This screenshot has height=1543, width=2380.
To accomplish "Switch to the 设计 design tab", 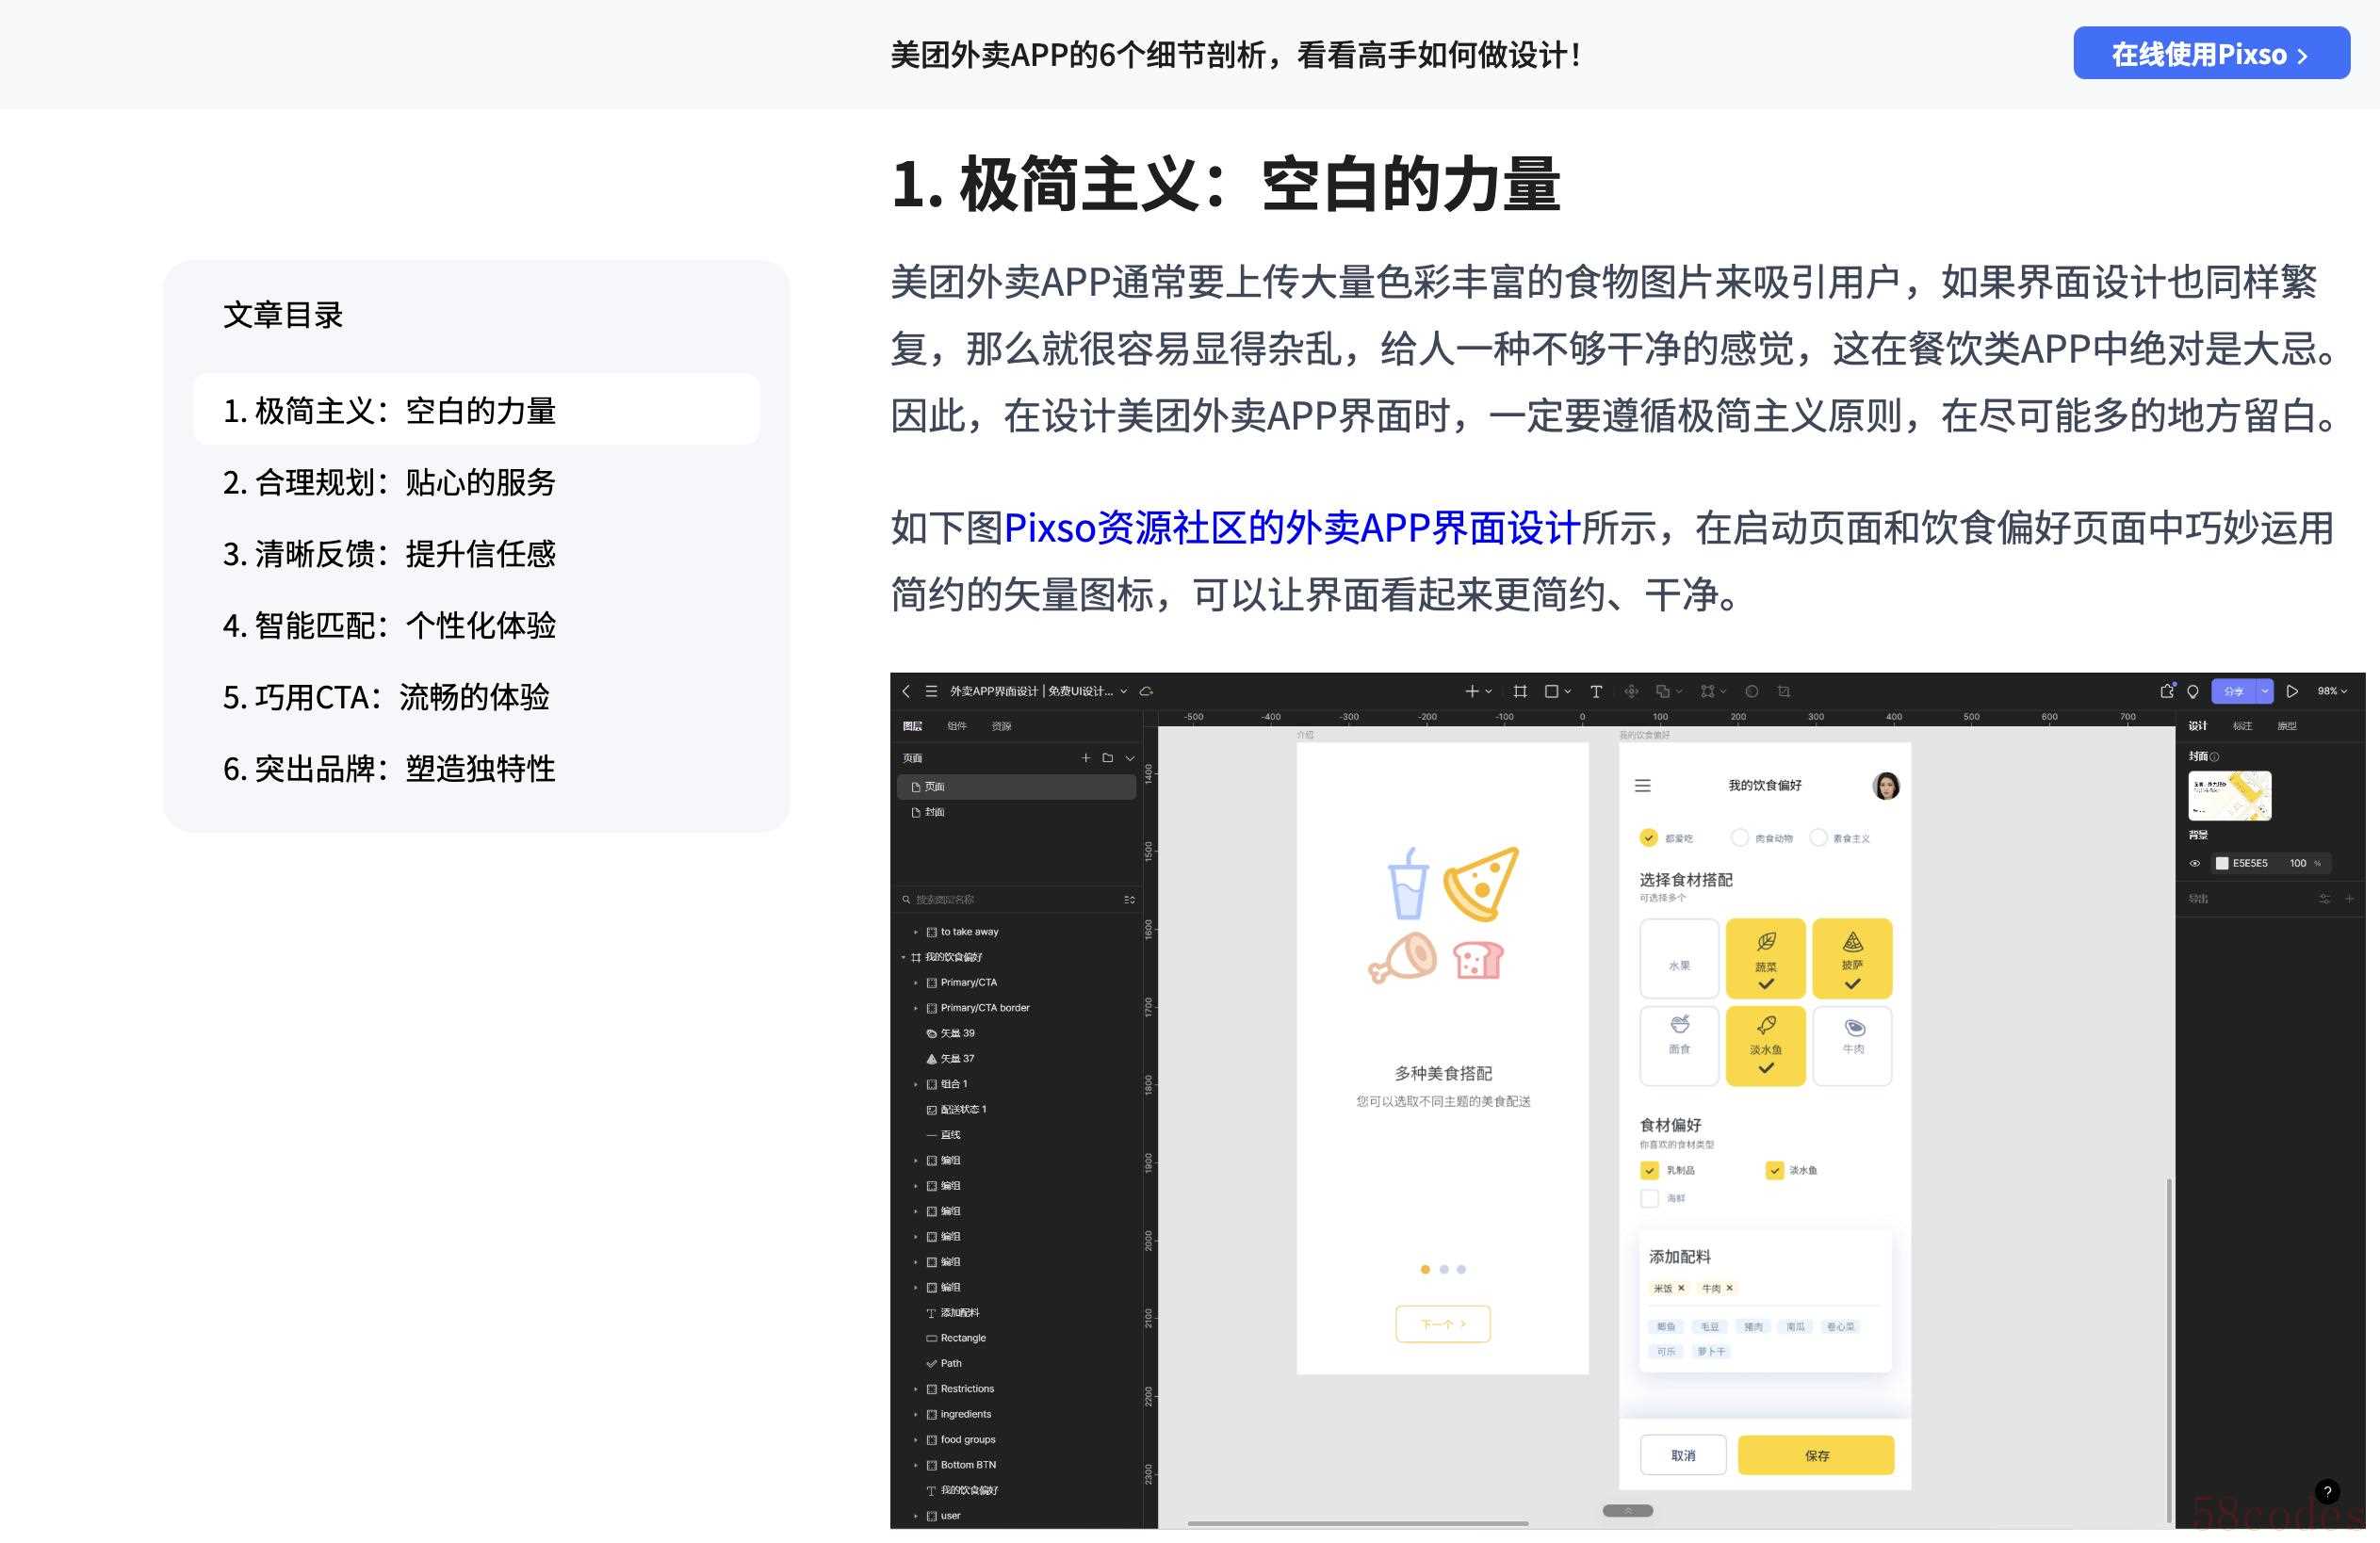I will pyautogui.click(x=2198, y=726).
